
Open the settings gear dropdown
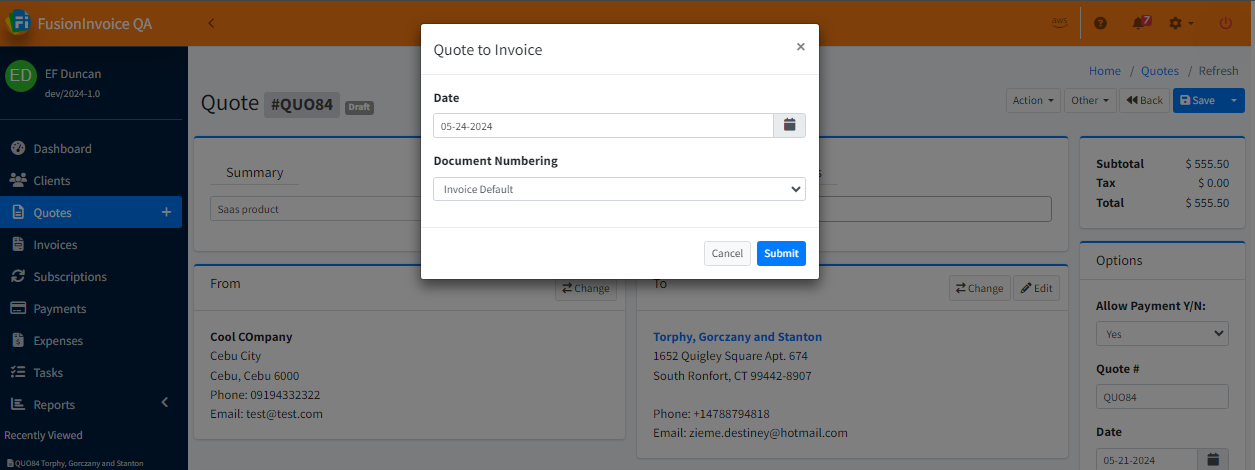[x=1181, y=22]
